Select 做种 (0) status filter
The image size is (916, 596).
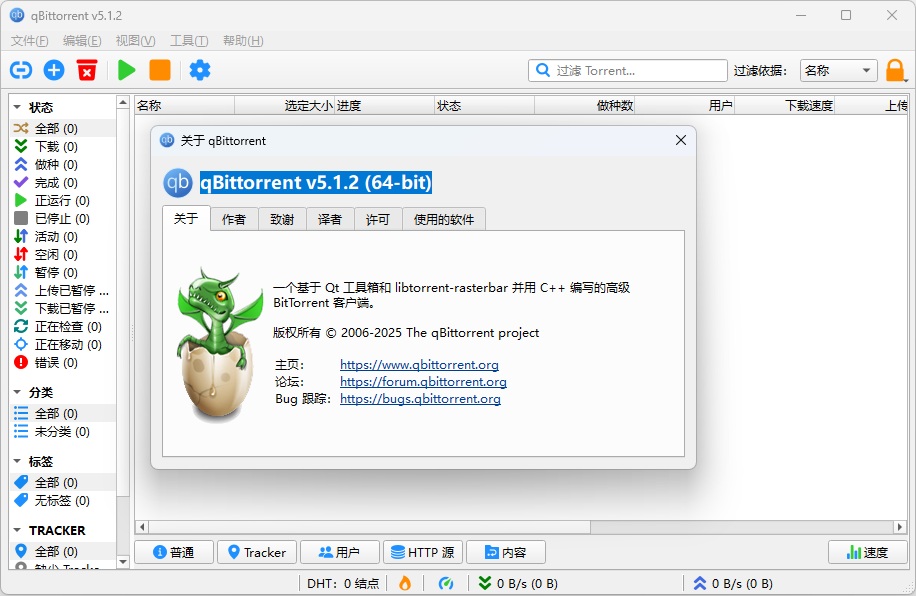tap(56, 164)
